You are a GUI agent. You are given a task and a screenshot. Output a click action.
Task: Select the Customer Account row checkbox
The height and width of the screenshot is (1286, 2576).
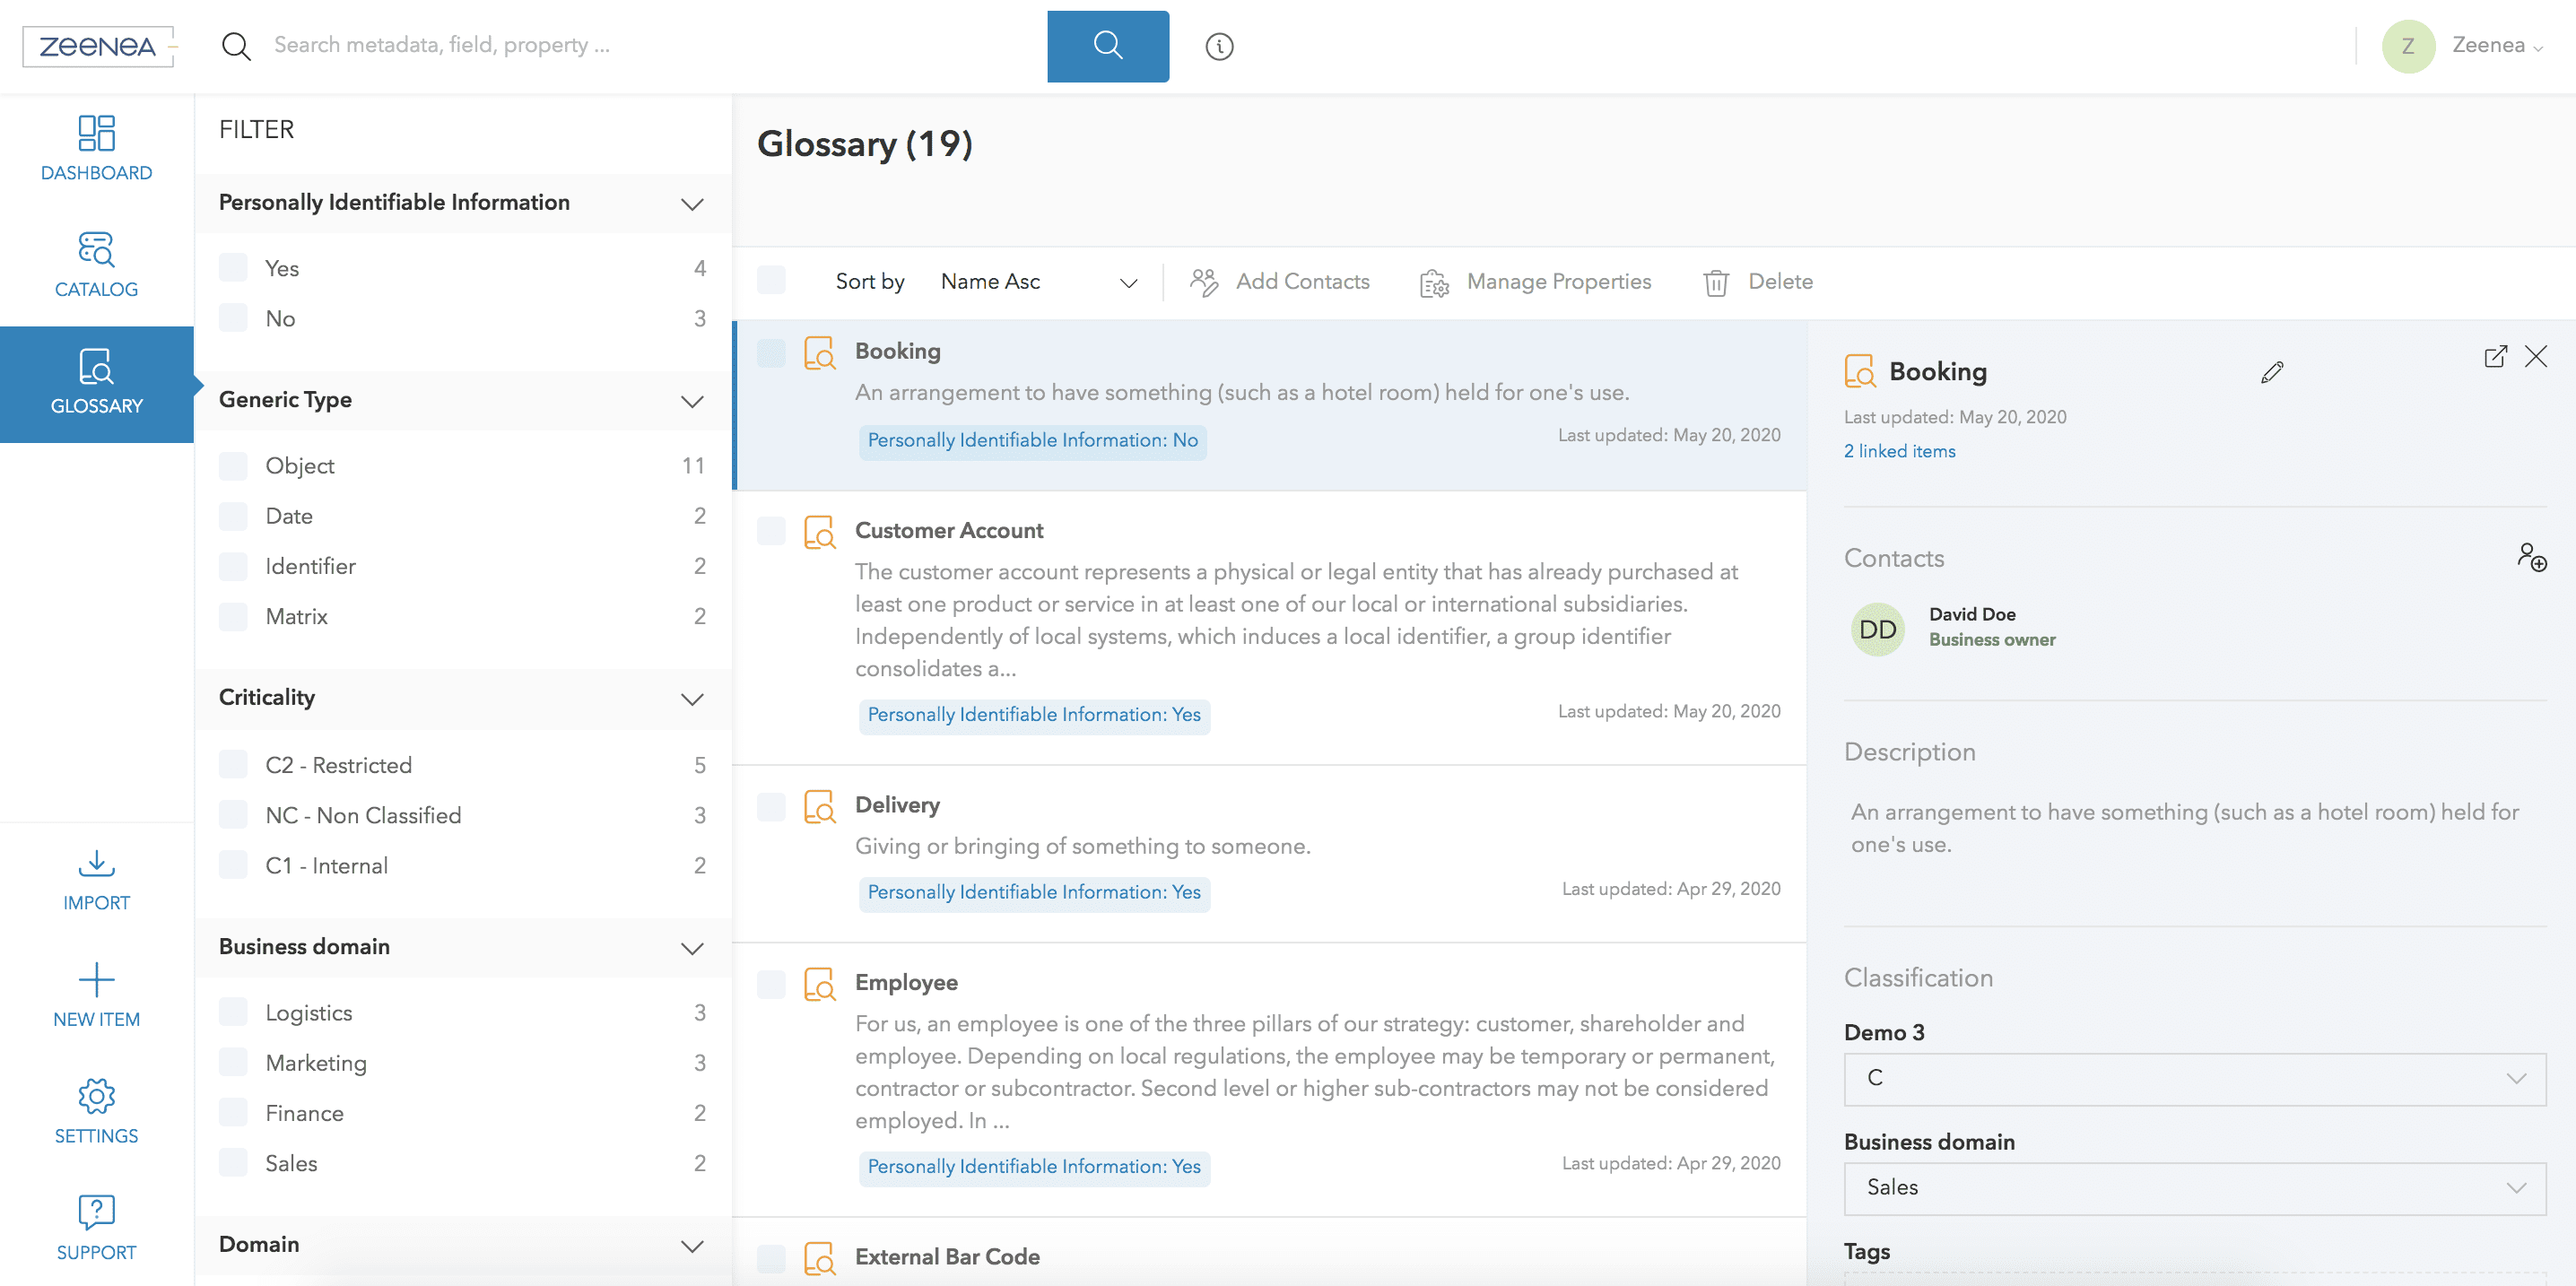tap(771, 531)
